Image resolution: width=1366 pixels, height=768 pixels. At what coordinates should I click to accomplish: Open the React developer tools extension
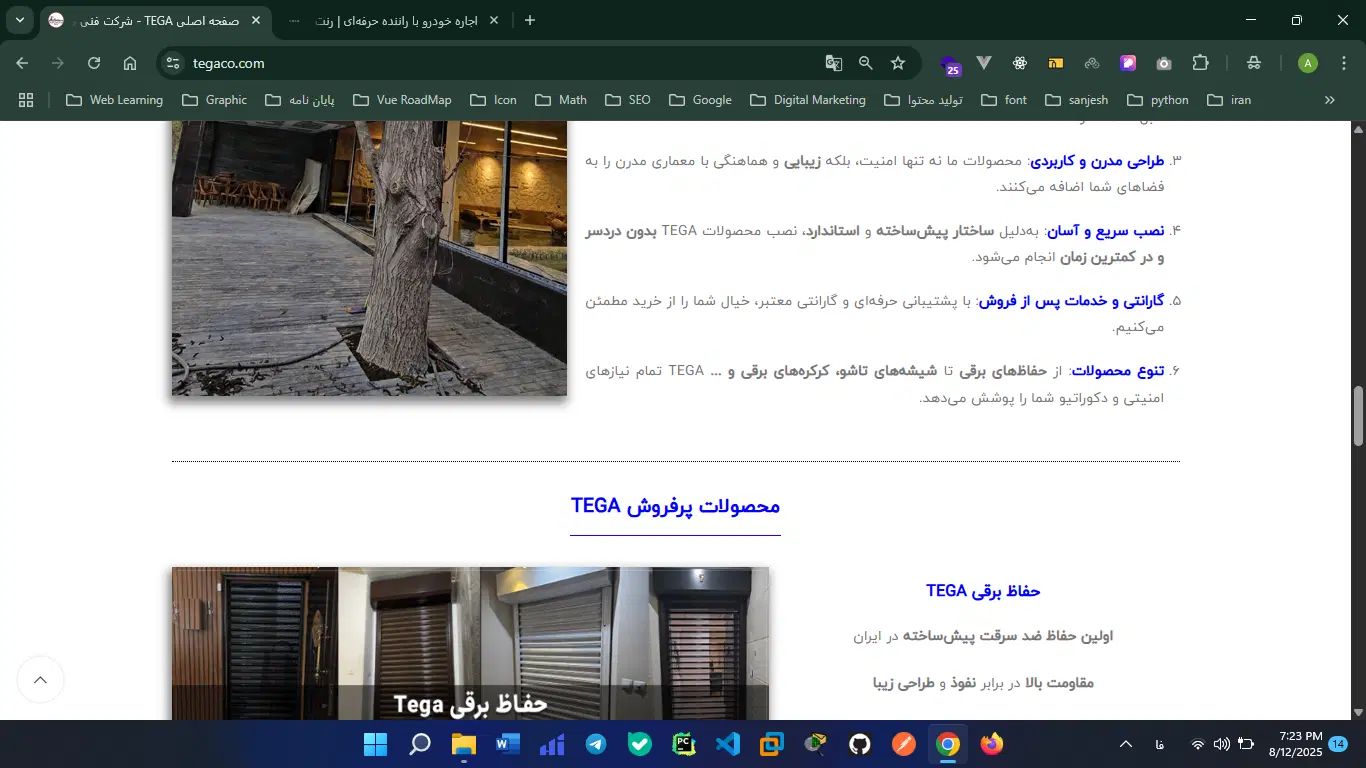[x=1020, y=63]
